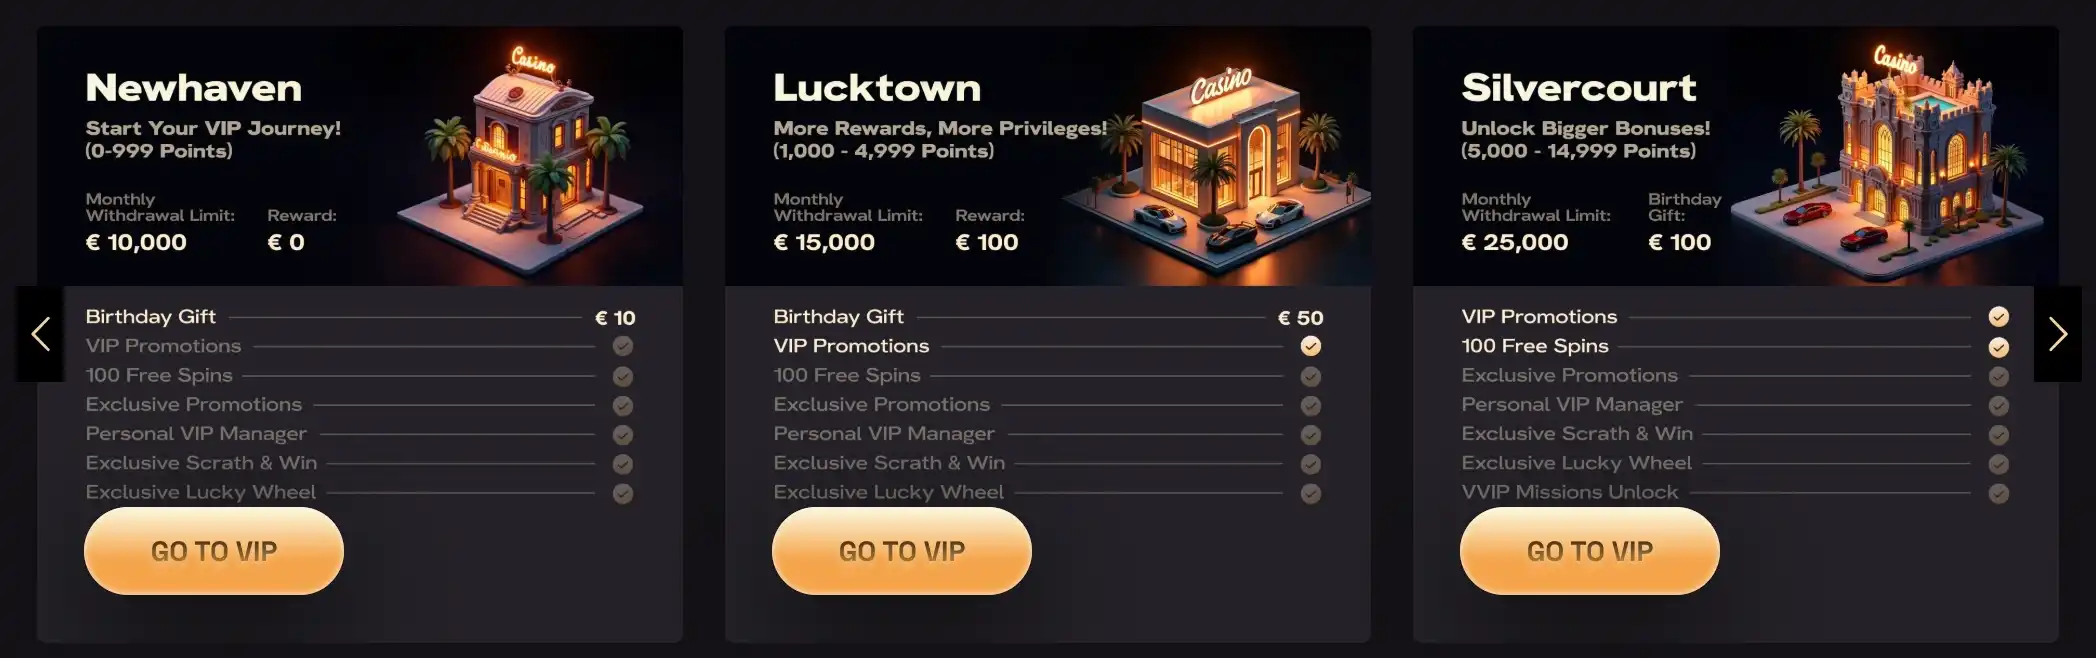Select the Newhaven tier title
The width and height of the screenshot is (2096, 658).
(194, 88)
